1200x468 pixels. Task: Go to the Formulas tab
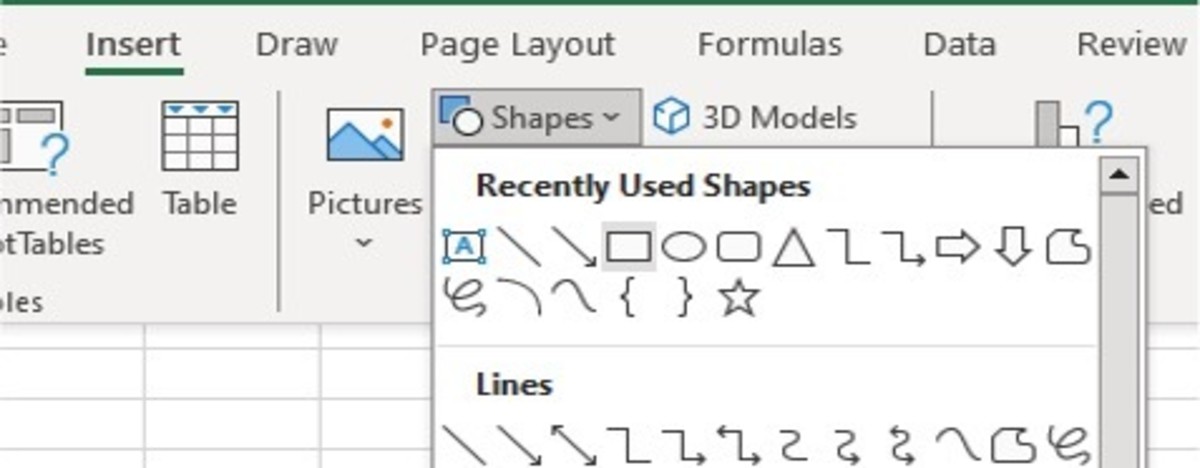tap(769, 45)
